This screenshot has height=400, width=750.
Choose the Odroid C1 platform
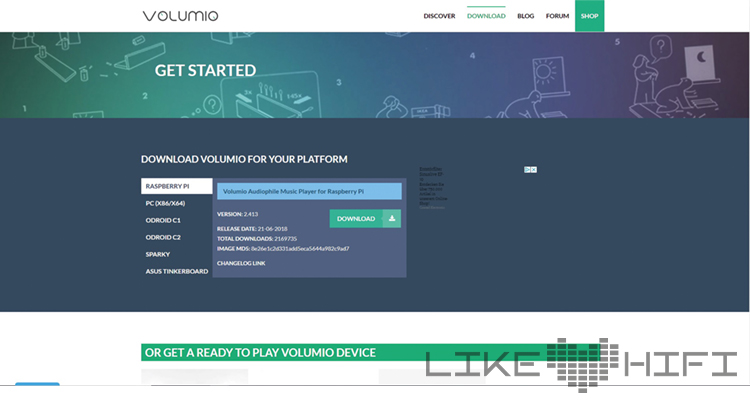[x=163, y=221]
